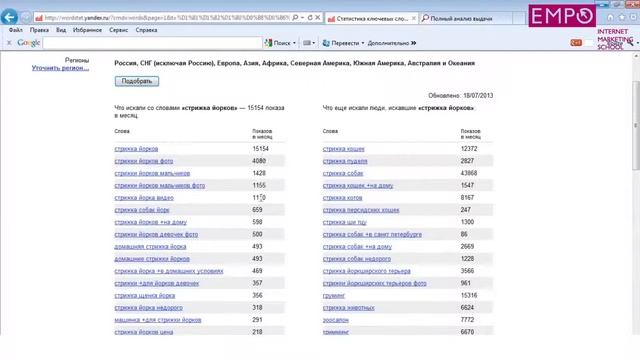Viewport: 640px width, 360px height.
Task: Click the page vertical scrollbar thumb
Action: [x=636, y=124]
